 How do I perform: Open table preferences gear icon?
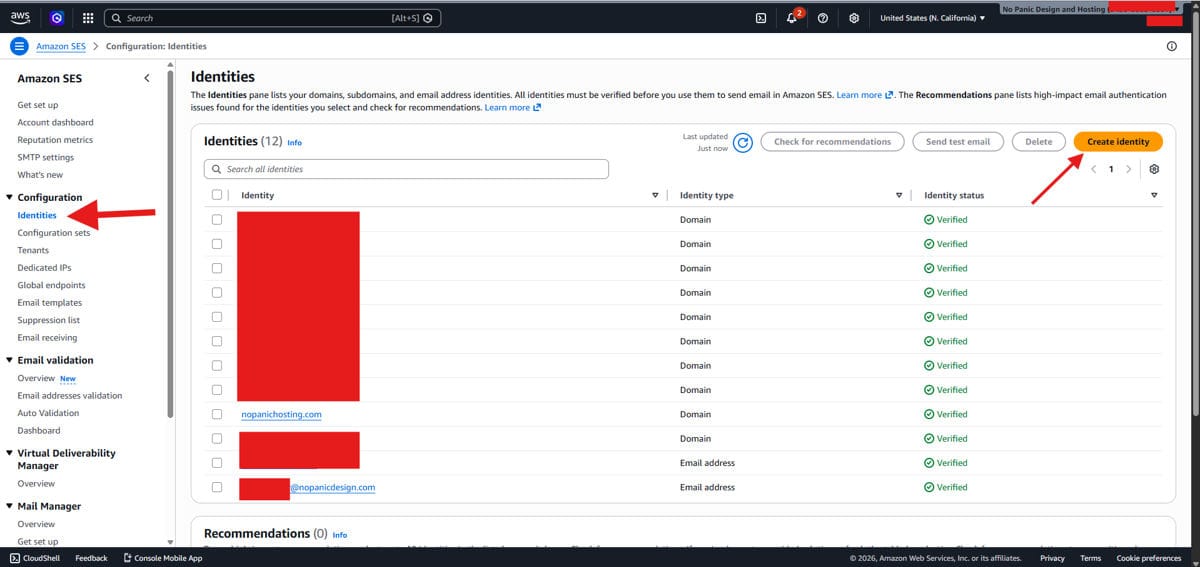[1154, 169]
